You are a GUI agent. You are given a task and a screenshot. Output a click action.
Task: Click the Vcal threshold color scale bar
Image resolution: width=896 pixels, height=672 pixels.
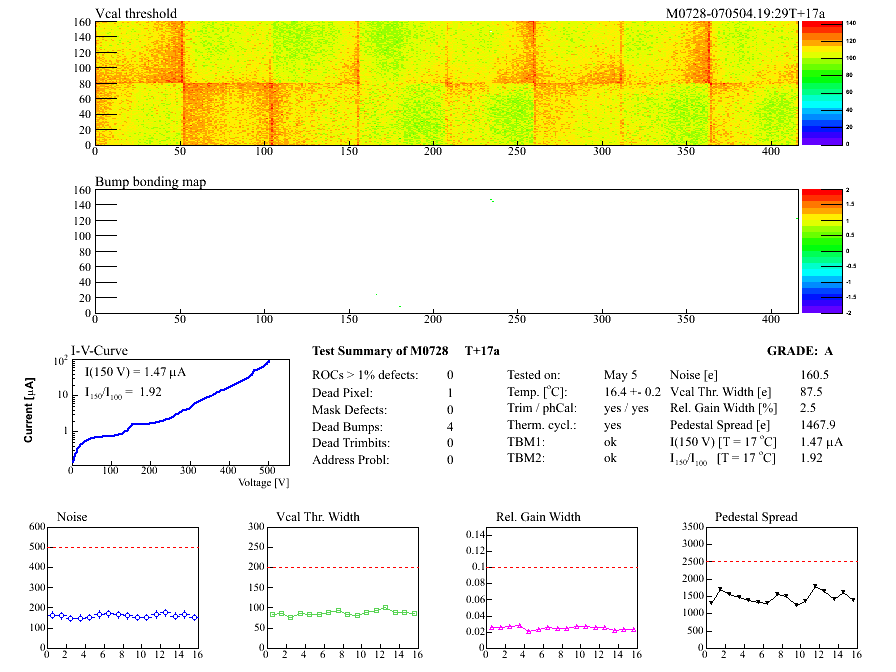pyautogui.click(x=813, y=82)
